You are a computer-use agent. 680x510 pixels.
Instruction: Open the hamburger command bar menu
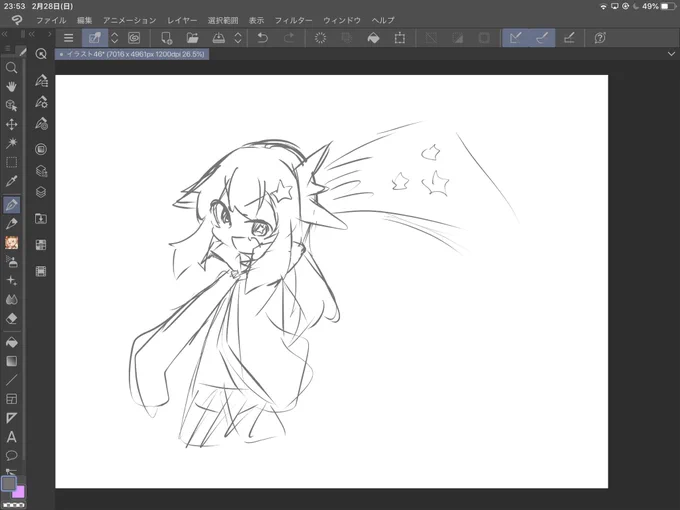click(69, 38)
